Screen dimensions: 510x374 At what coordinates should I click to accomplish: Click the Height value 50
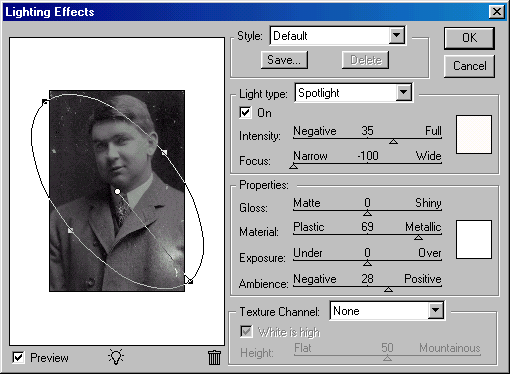pyautogui.click(x=387, y=348)
